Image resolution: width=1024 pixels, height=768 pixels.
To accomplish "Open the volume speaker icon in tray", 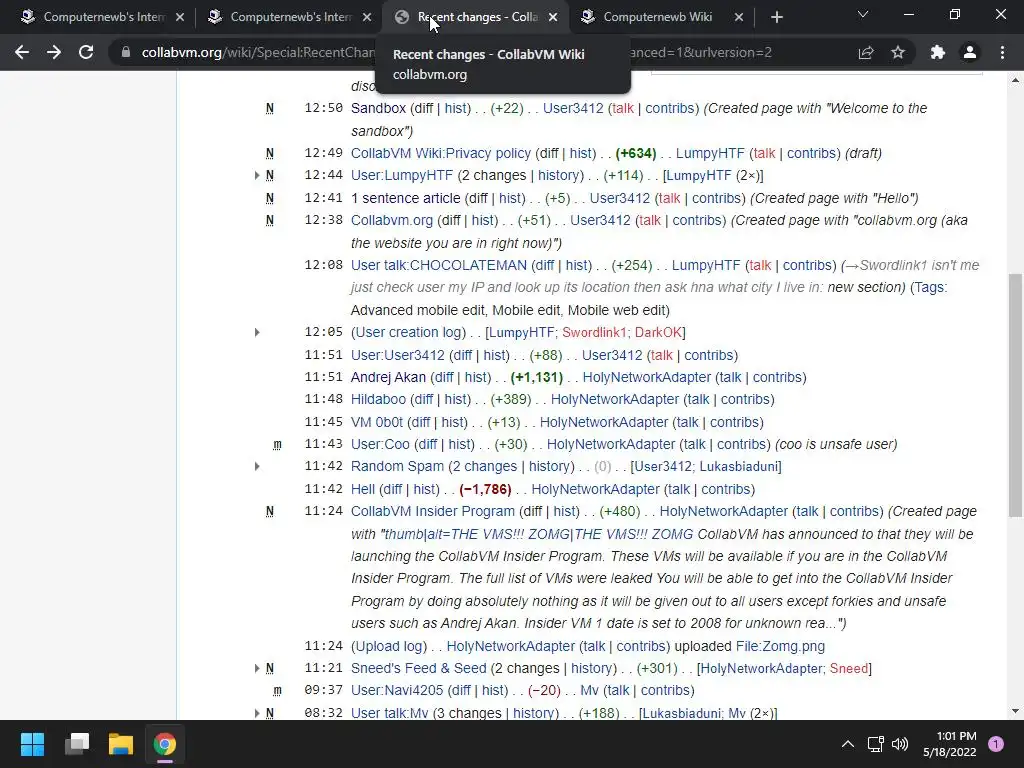I will pyautogui.click(x=900, y=744).
